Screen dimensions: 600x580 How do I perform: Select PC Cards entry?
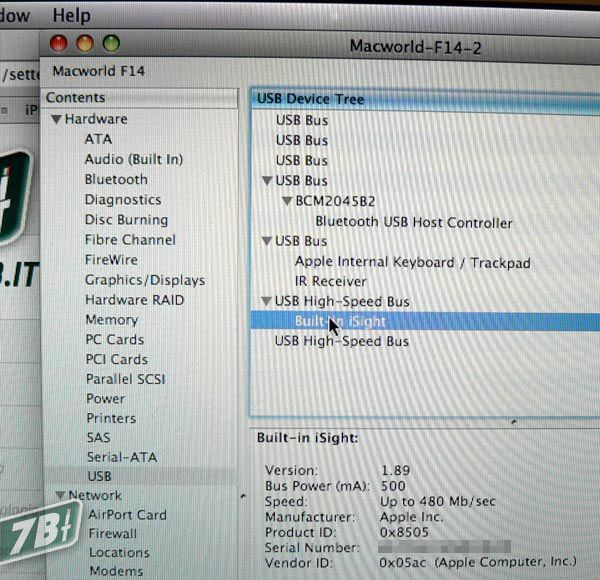click(115, 340)
